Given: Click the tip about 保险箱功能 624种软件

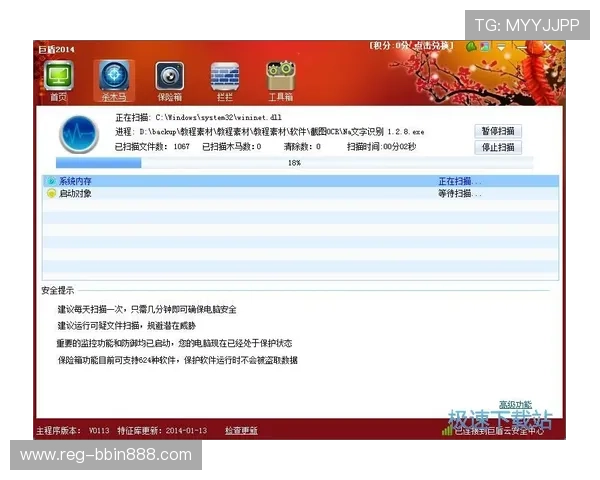Looking at the screenshot, I should (178, 360).
